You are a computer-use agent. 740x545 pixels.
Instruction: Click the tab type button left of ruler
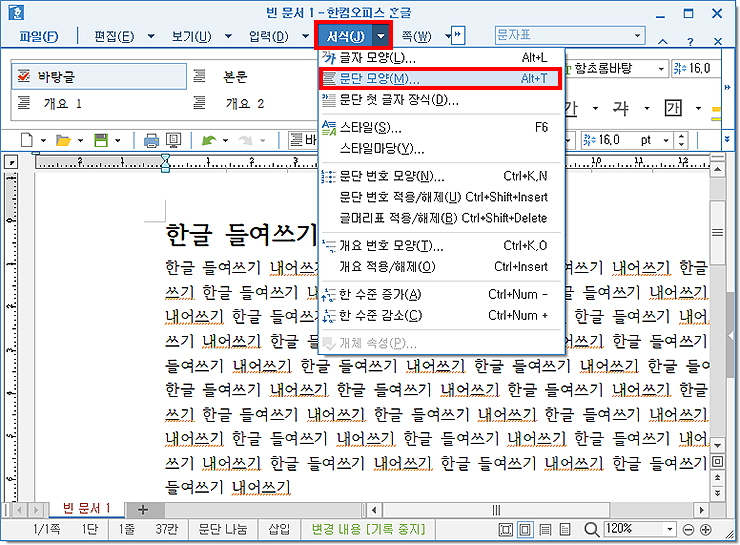pos(10,162)
